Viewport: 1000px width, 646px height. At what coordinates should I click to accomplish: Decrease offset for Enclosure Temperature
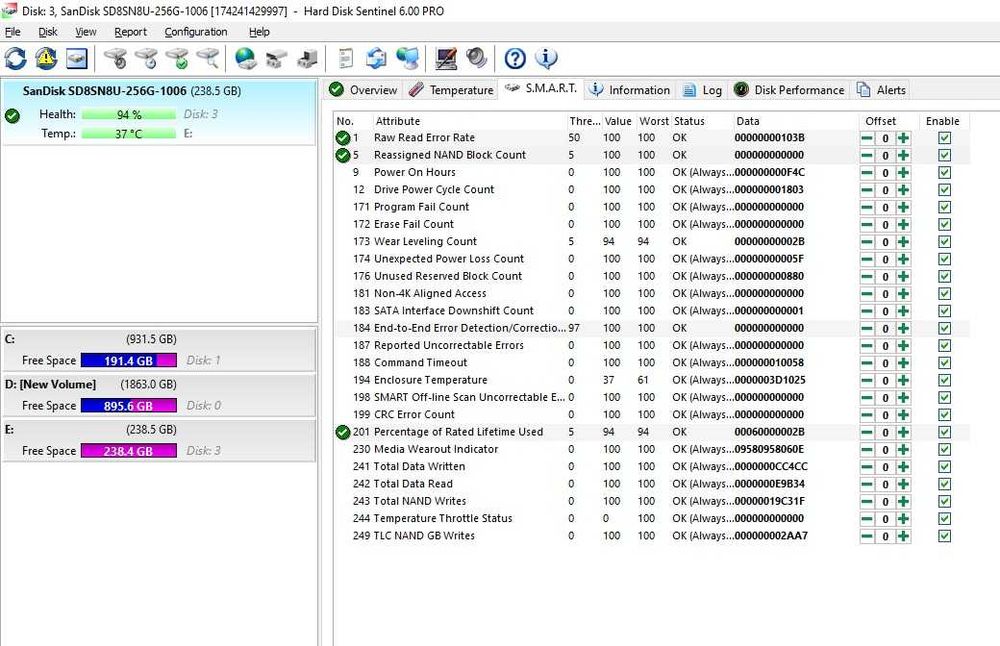(x=867, y=380)
